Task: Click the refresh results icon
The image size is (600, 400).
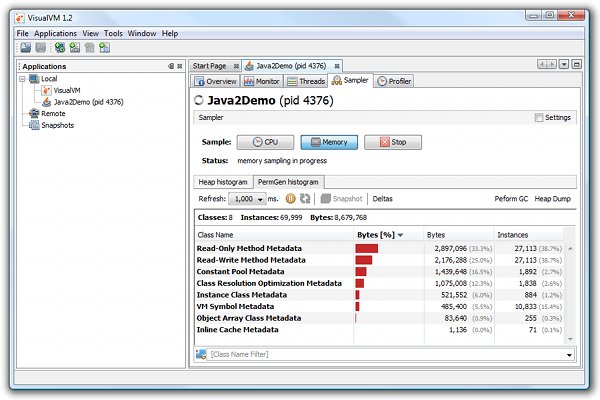Action: [306, 199]
